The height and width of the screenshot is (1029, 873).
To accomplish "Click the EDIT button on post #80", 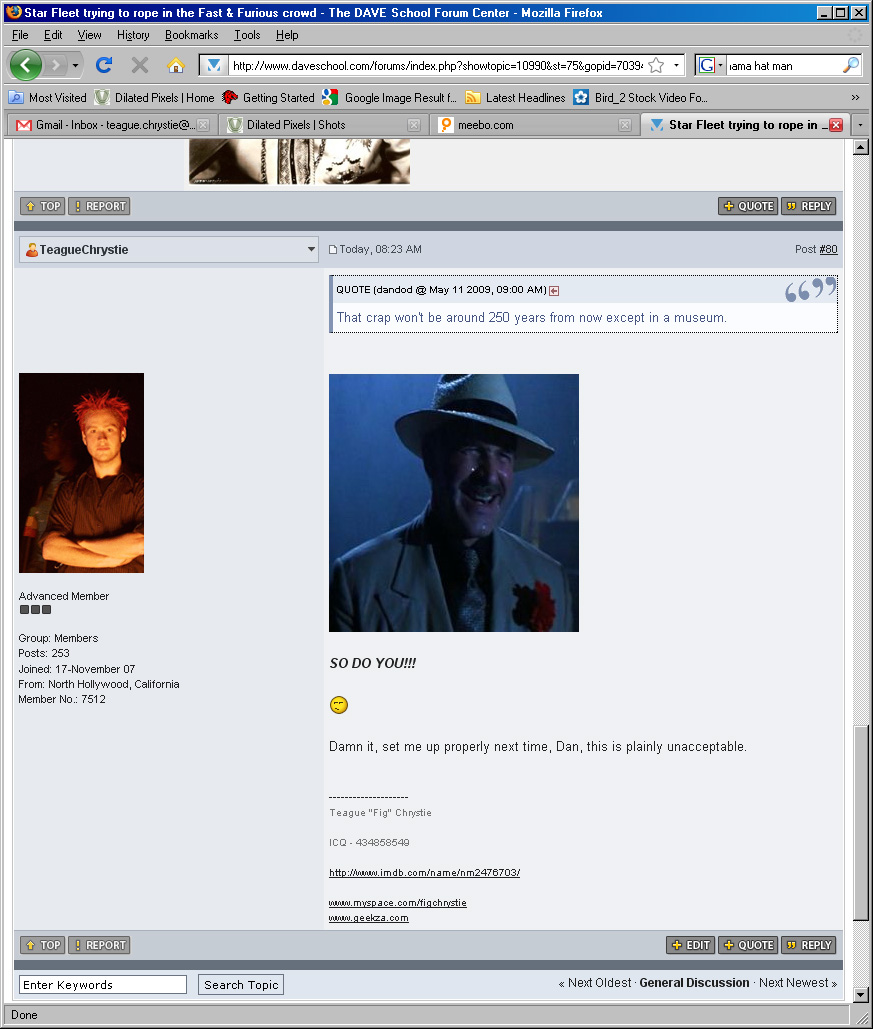I will 691,945.
